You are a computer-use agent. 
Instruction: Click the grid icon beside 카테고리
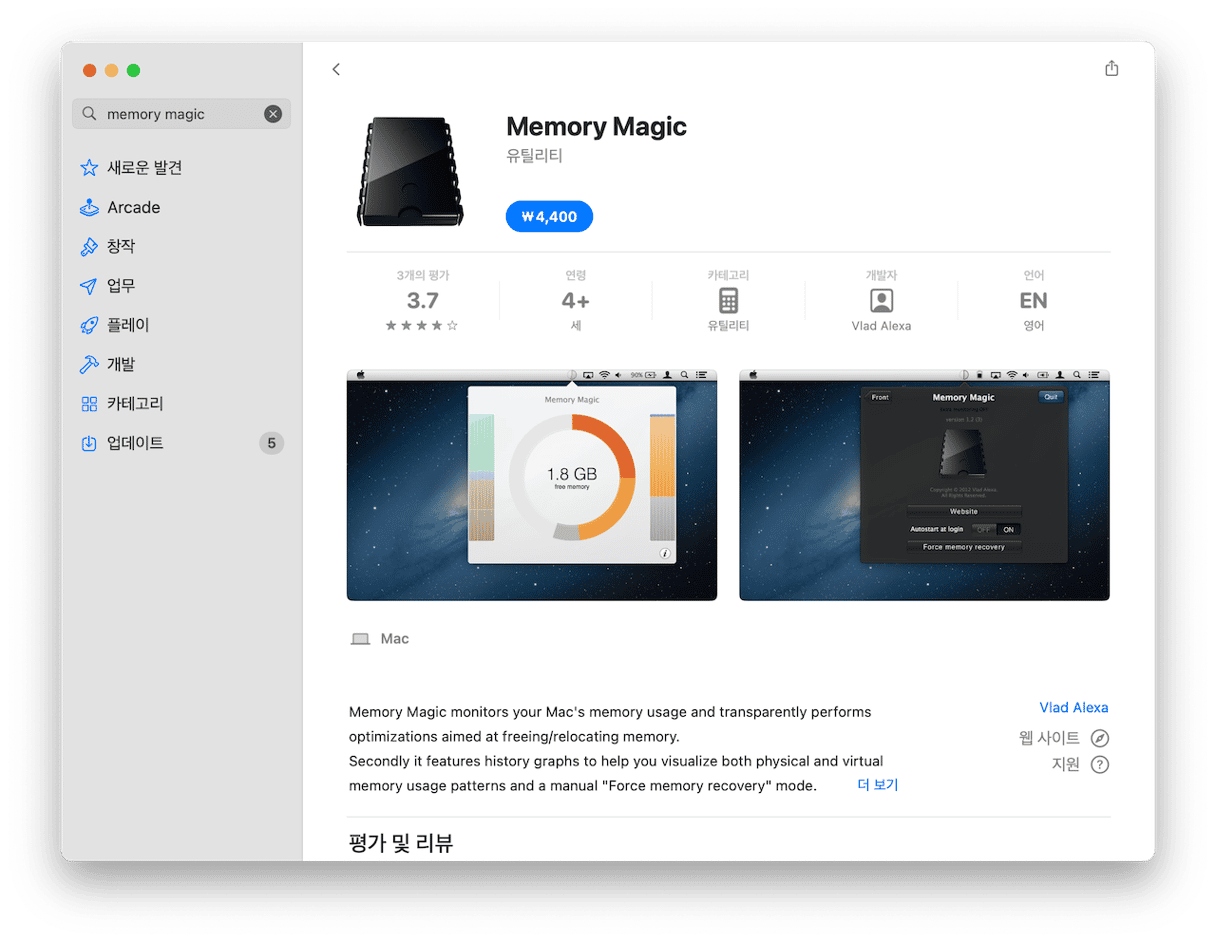pyautogui.click(x=89, y=404)
